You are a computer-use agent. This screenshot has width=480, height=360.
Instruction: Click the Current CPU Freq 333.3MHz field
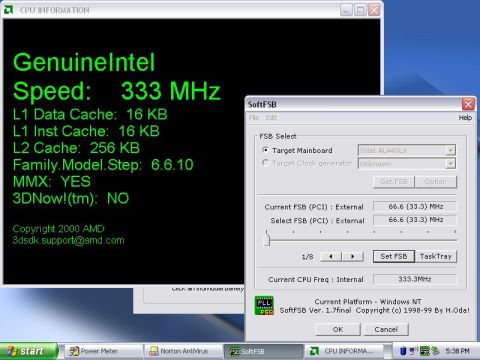[x=415, y=279]
